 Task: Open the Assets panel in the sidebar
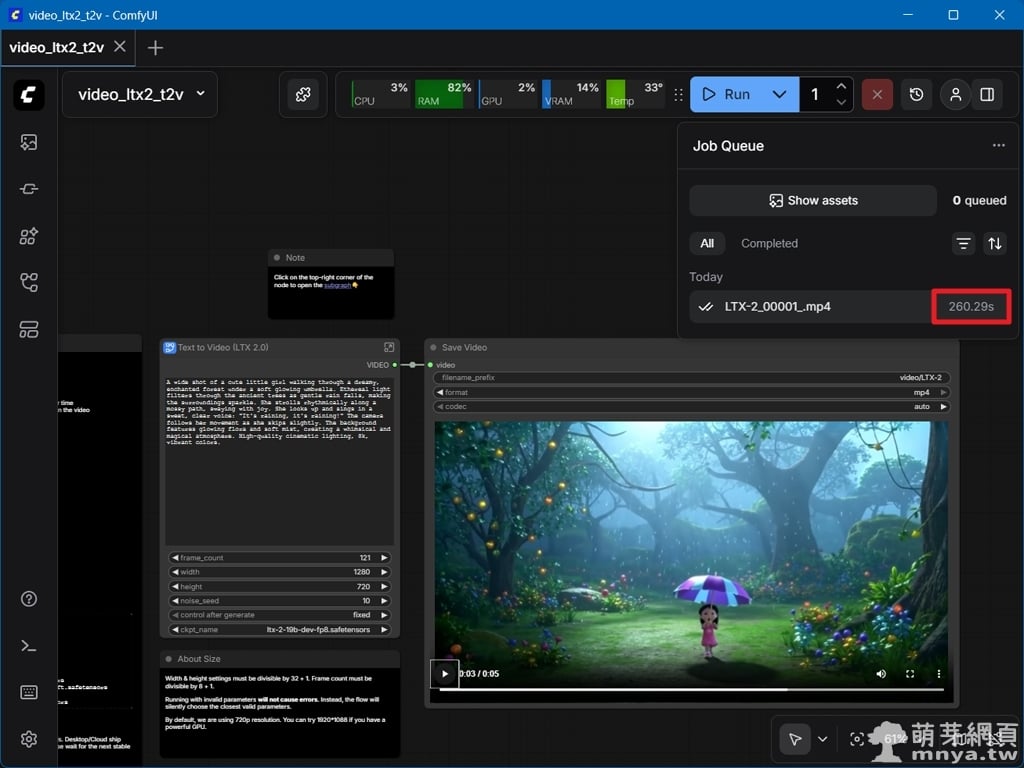29,143
